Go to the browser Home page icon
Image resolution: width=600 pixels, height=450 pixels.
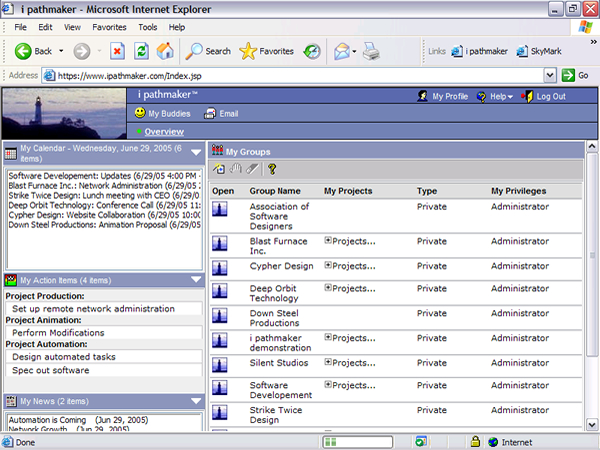[x=165, y=51]
